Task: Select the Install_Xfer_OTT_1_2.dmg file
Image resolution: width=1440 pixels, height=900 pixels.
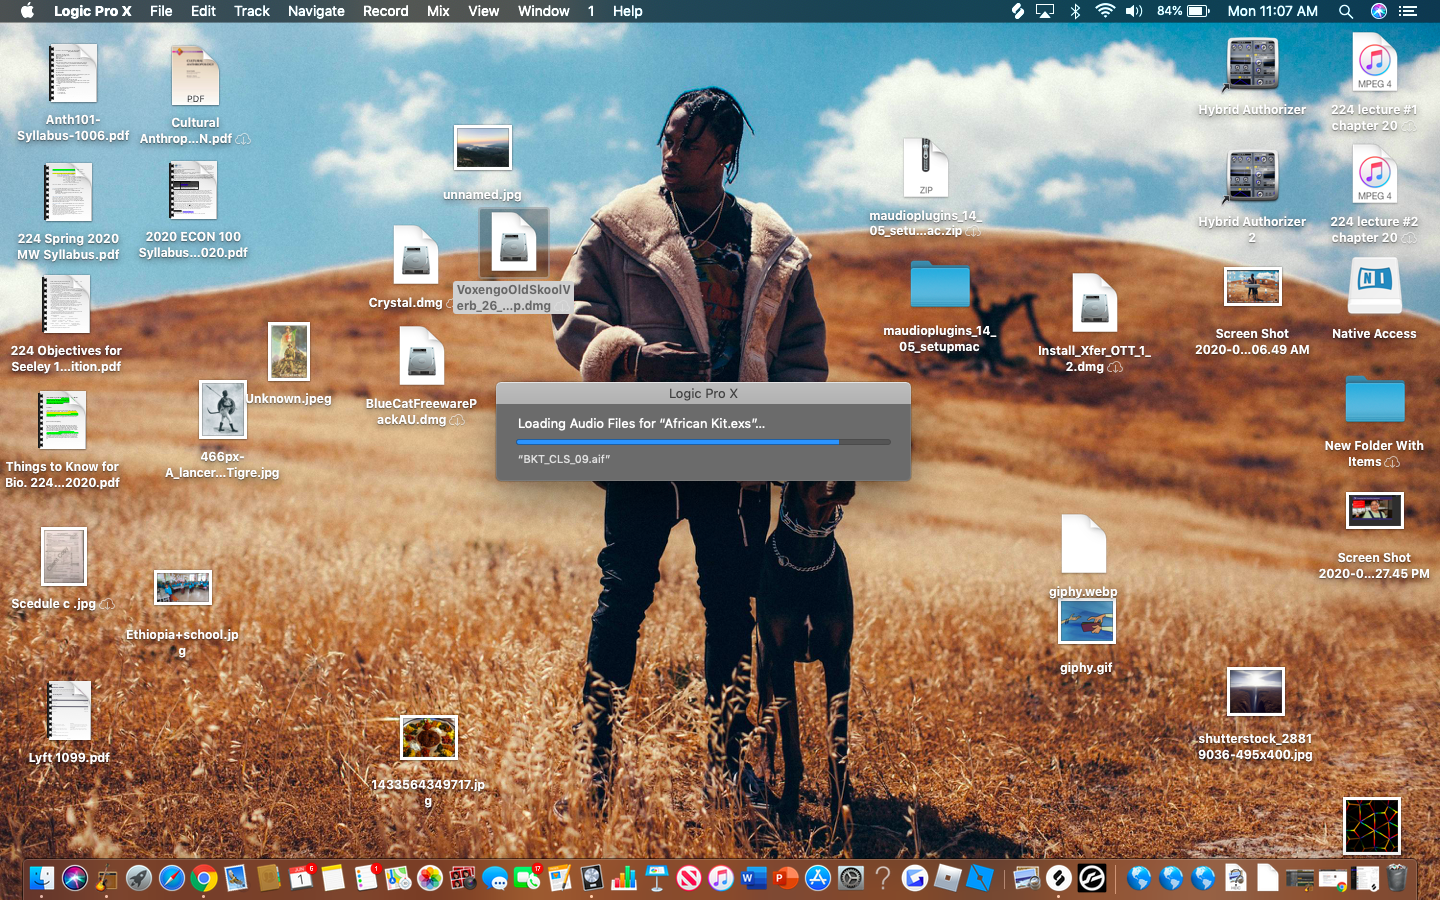Action: click(x=1094, y=303)
